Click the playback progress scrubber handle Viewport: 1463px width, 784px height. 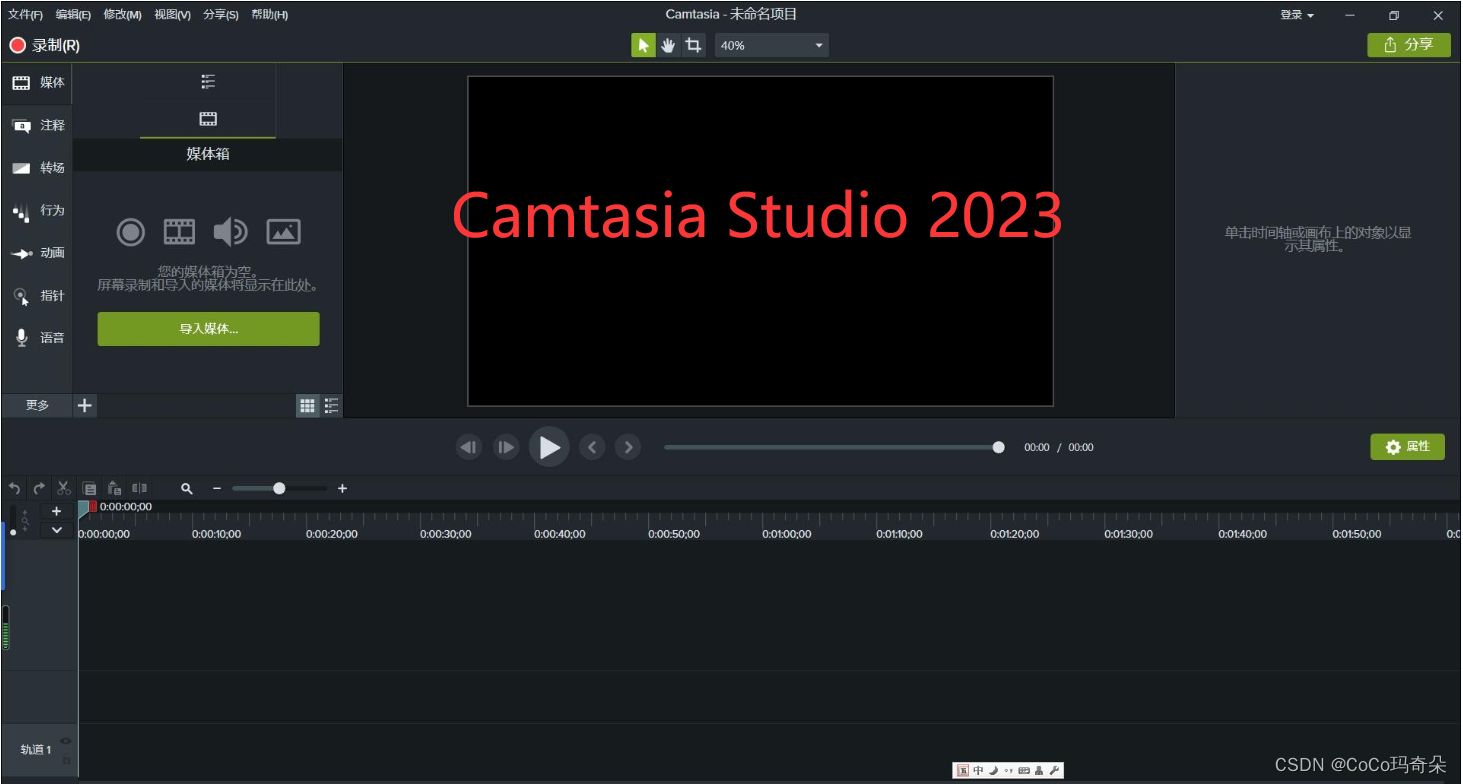click(998, 447)
